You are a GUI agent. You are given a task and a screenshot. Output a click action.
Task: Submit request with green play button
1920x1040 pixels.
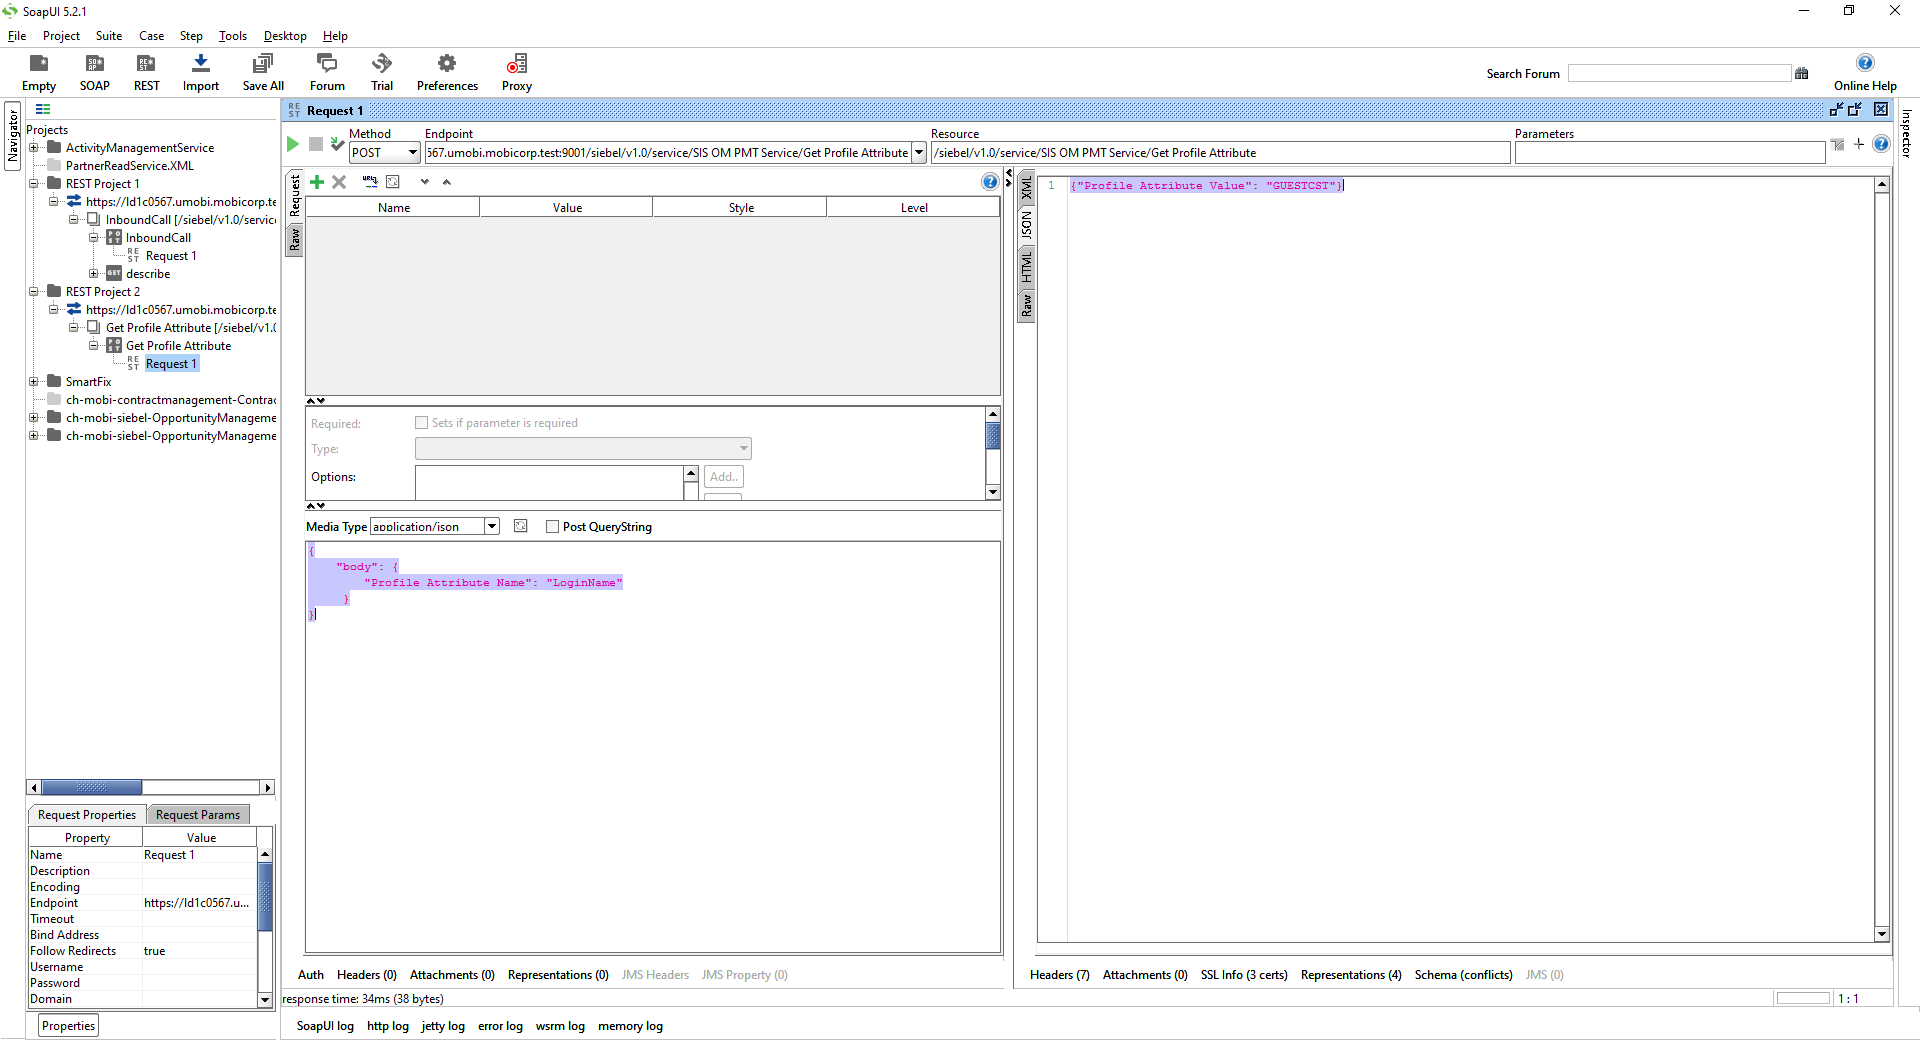[293, 144]
